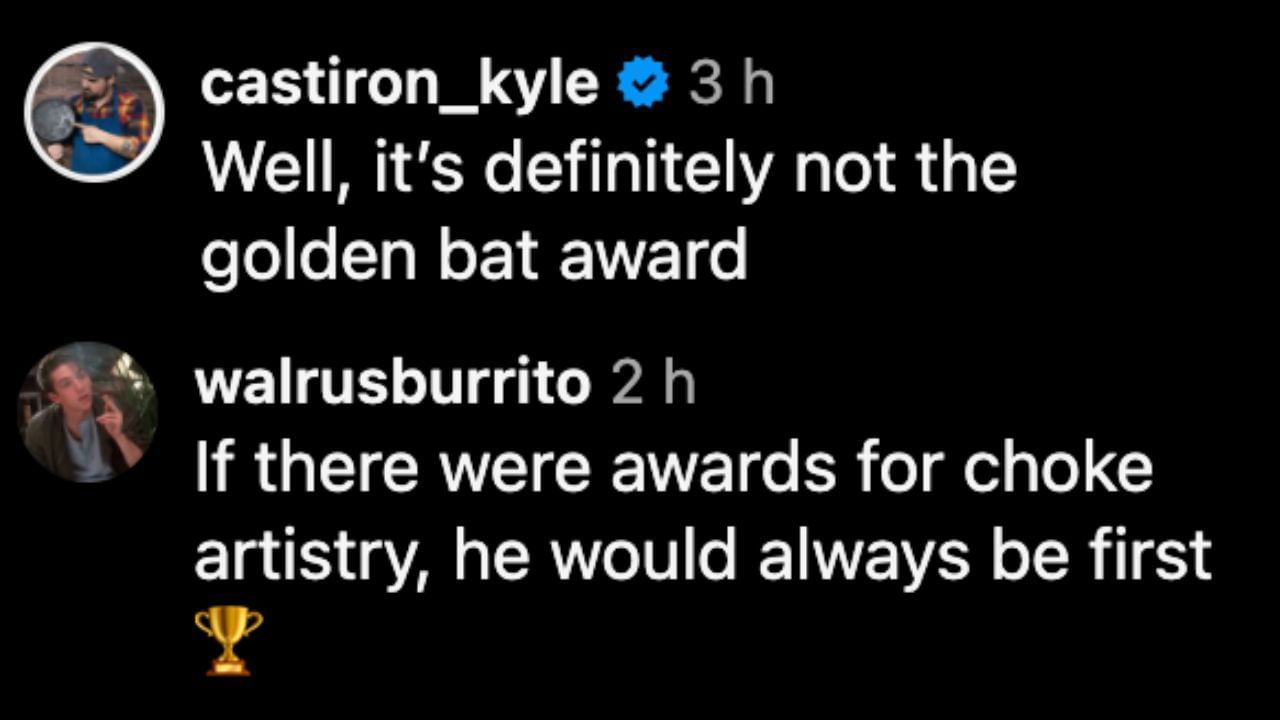Open the castiron_kyle username link
Viewport: 1280px width, 720px height.
coord(399,84)
